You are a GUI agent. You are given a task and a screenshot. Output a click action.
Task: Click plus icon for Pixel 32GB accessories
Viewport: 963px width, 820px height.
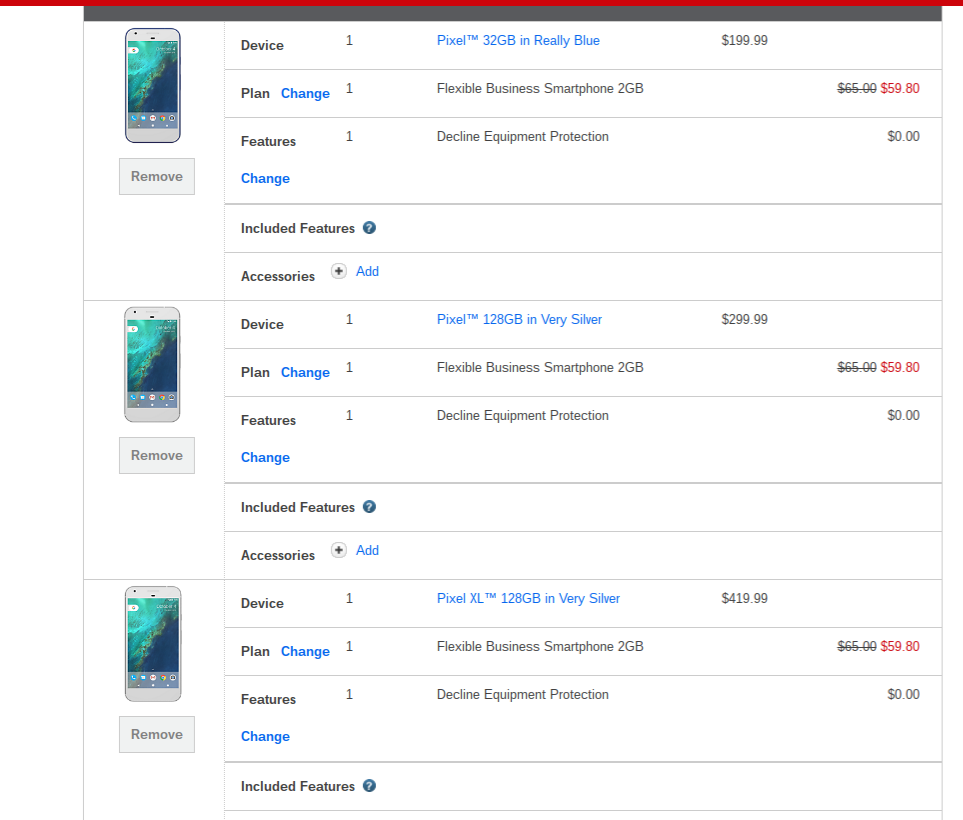coord(339,271)
